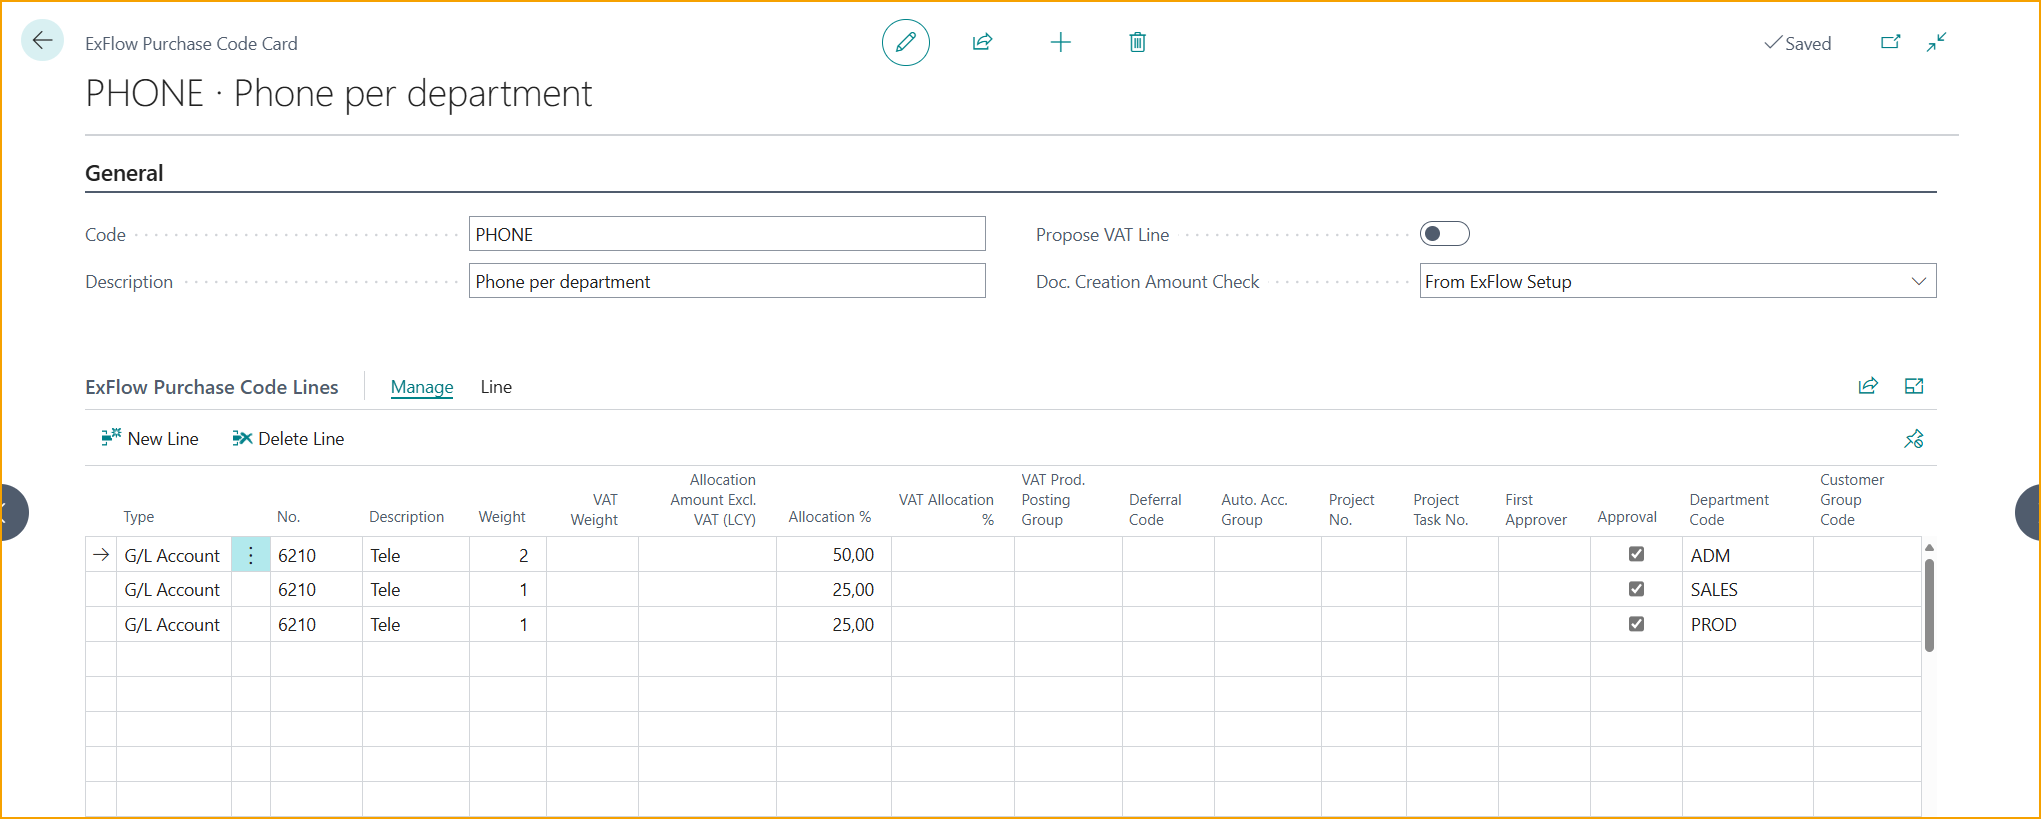Expand the purchase code lines section icon
Image resolution: width=2041 pixels, height=819 pixels.
(1913, 386)
